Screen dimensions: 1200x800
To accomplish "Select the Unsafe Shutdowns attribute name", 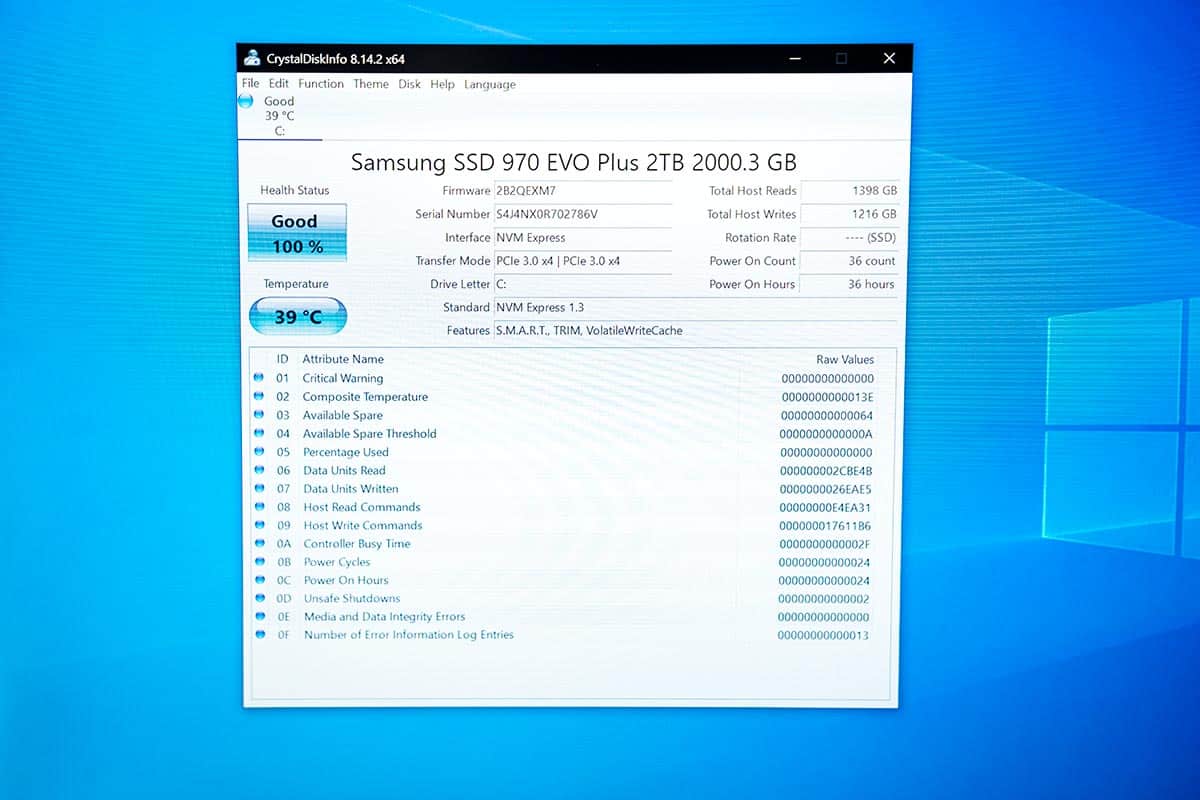I will 352,598.
